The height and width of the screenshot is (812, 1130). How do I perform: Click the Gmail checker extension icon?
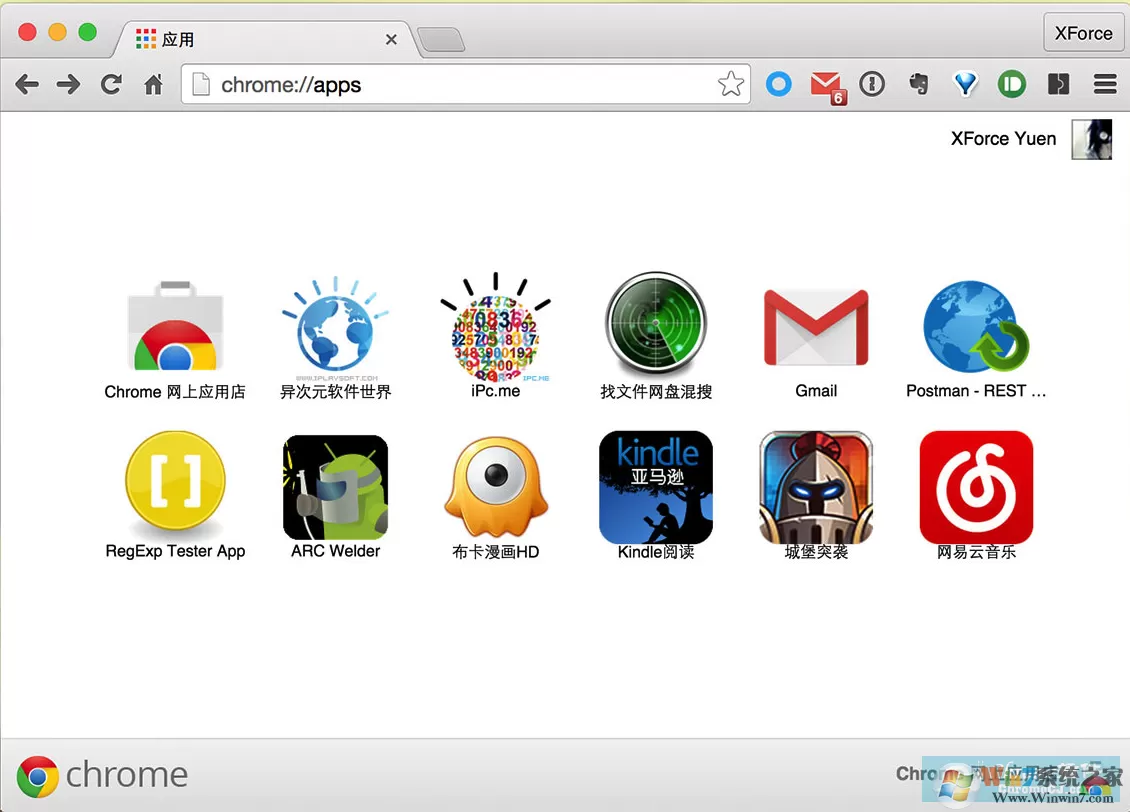pyautogui.click(x=826, y=86)
